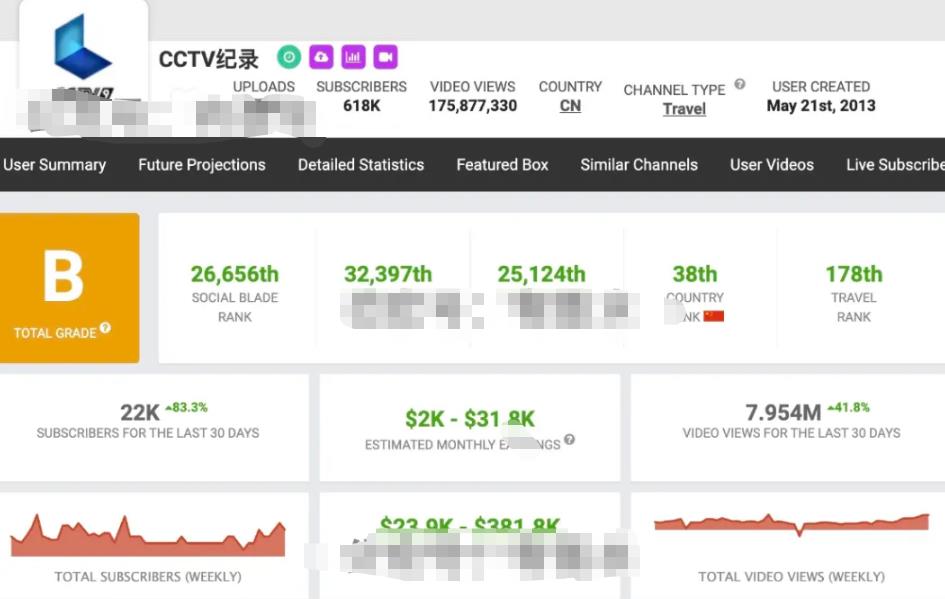
Task: Click the Travel channel type link
Action: point(684,109)
